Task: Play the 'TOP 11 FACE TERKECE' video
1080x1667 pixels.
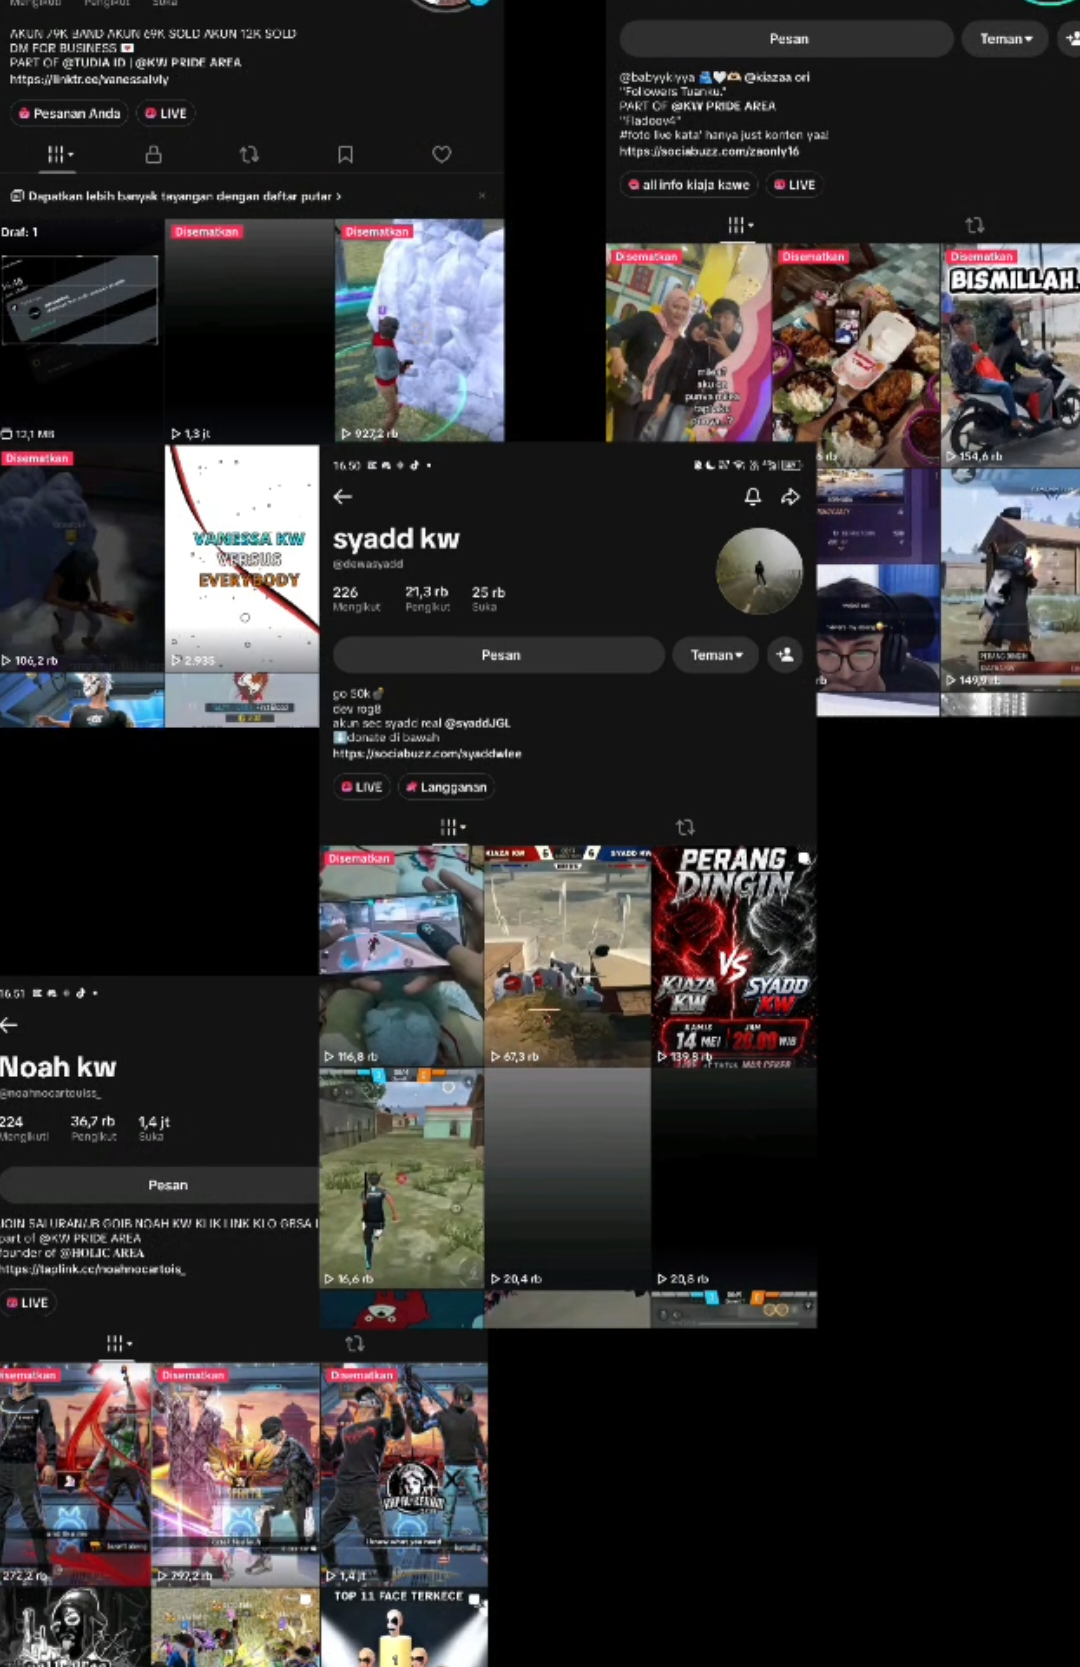Action: [x=404, y=1627]
